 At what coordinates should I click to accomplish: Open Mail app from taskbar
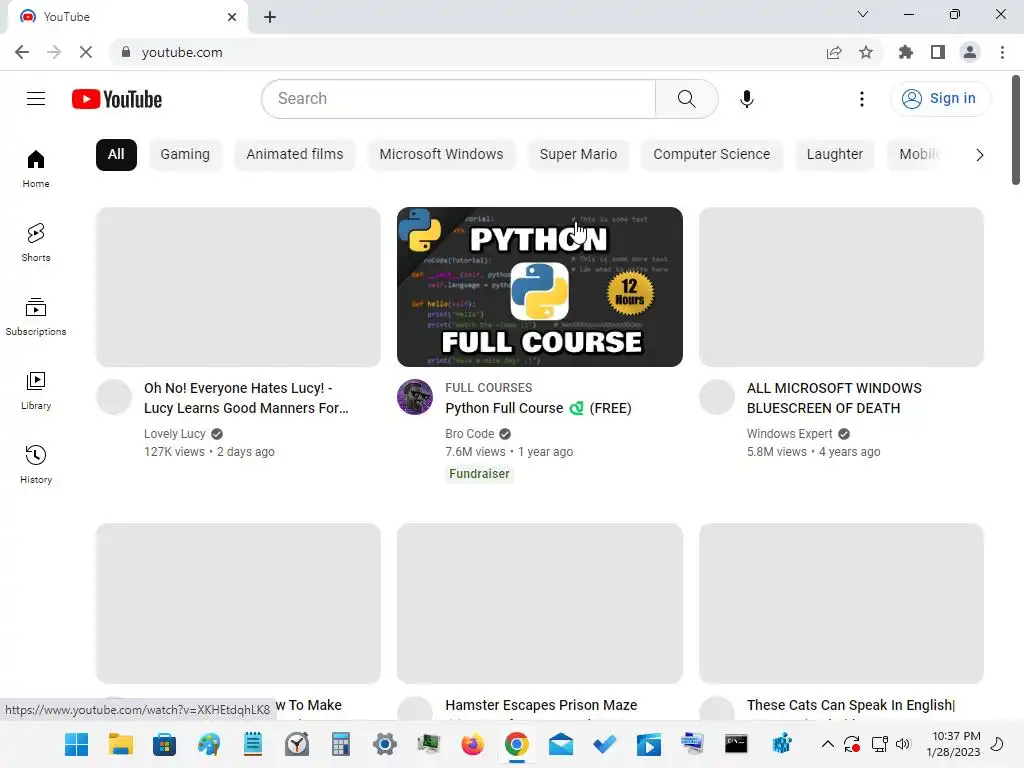coord(560,744)
